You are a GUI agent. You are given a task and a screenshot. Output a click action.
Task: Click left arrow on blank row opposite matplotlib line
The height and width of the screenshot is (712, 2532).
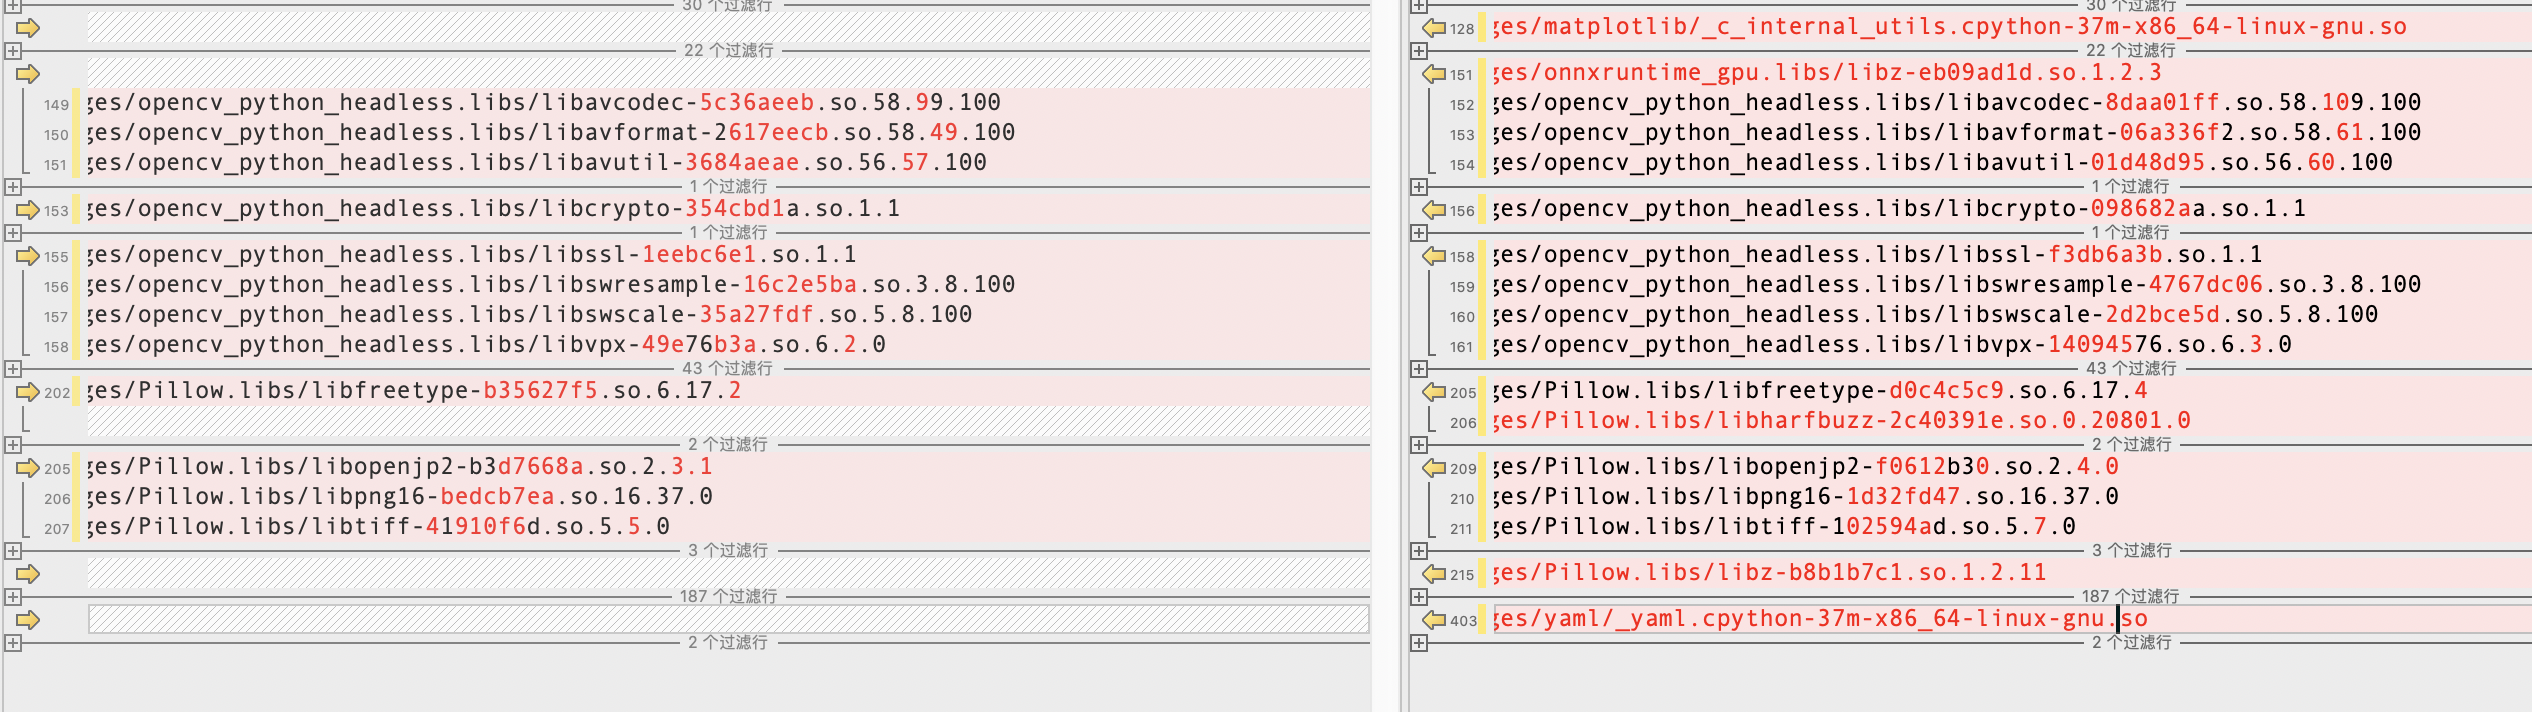pos(28,28)
